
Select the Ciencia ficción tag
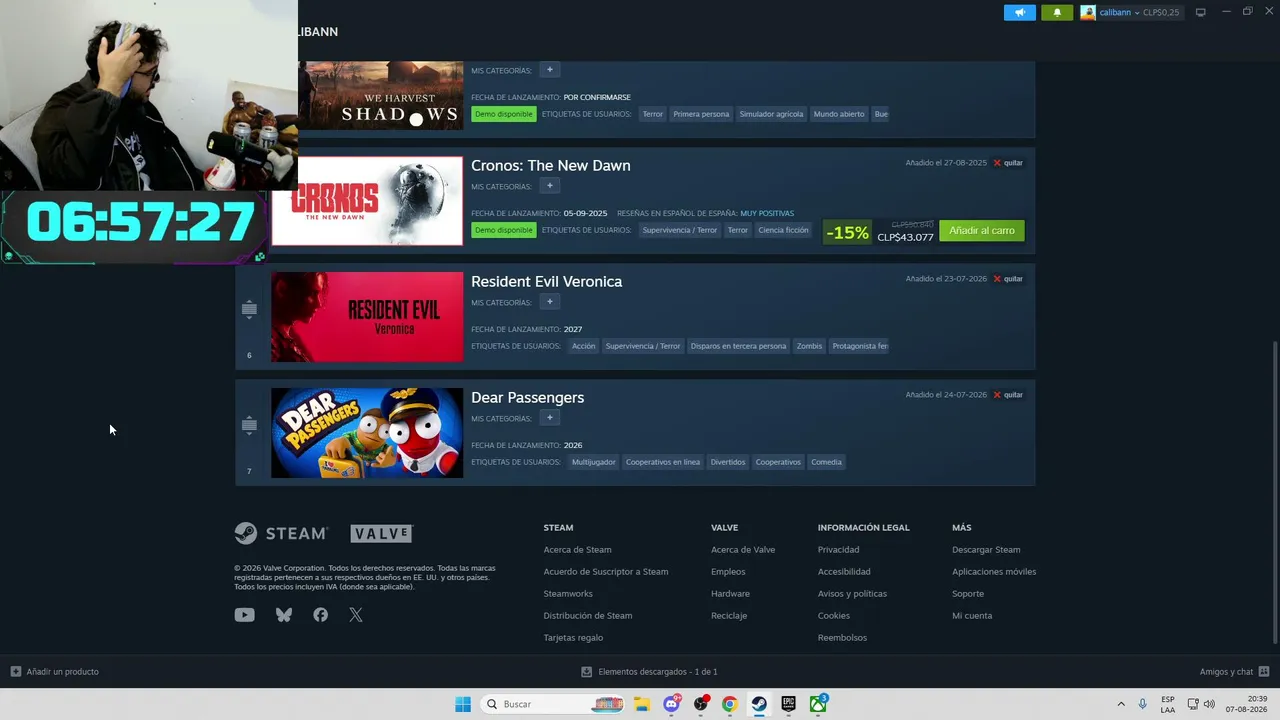[x=783, y=230]
